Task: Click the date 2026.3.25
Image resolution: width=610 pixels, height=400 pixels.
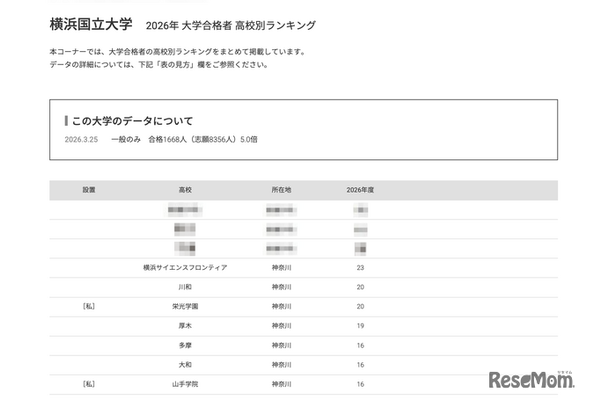Action: (x=81, y=139)
